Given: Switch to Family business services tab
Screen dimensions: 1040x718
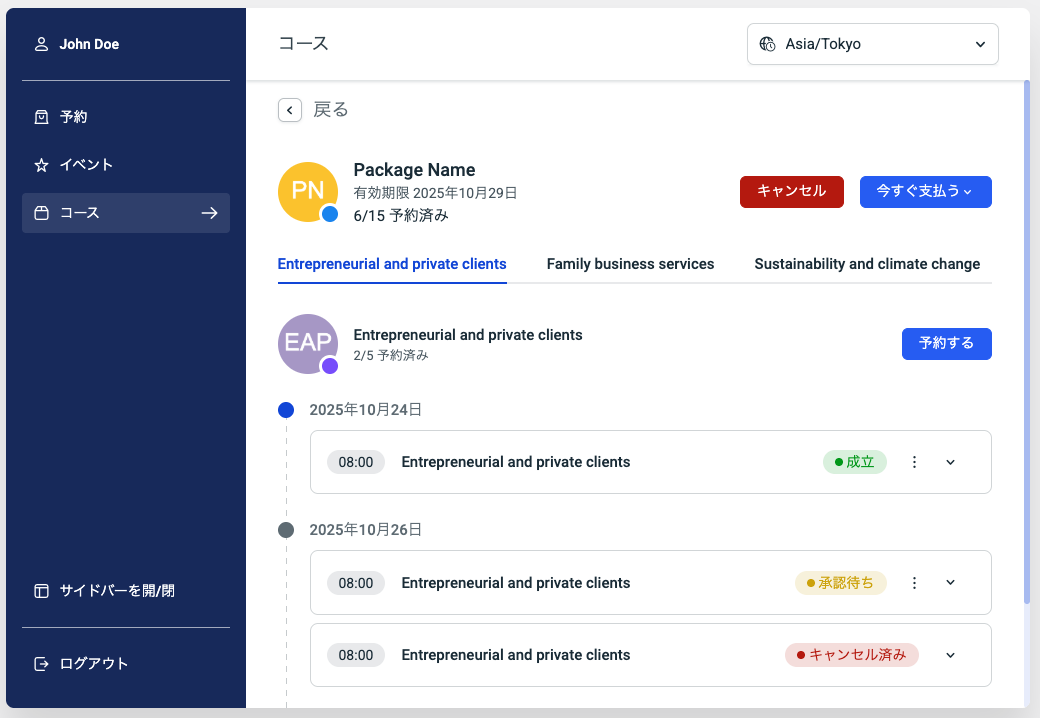Looking at the screenshot, I should pos(630,264).
